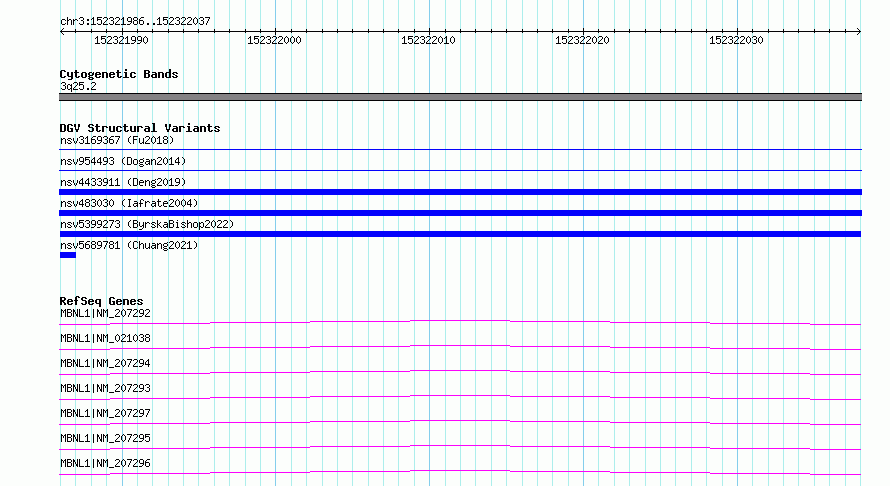Click the left arrow of the ruler
Viewport: 890px width, 486px height.
(x=62, y=32)
